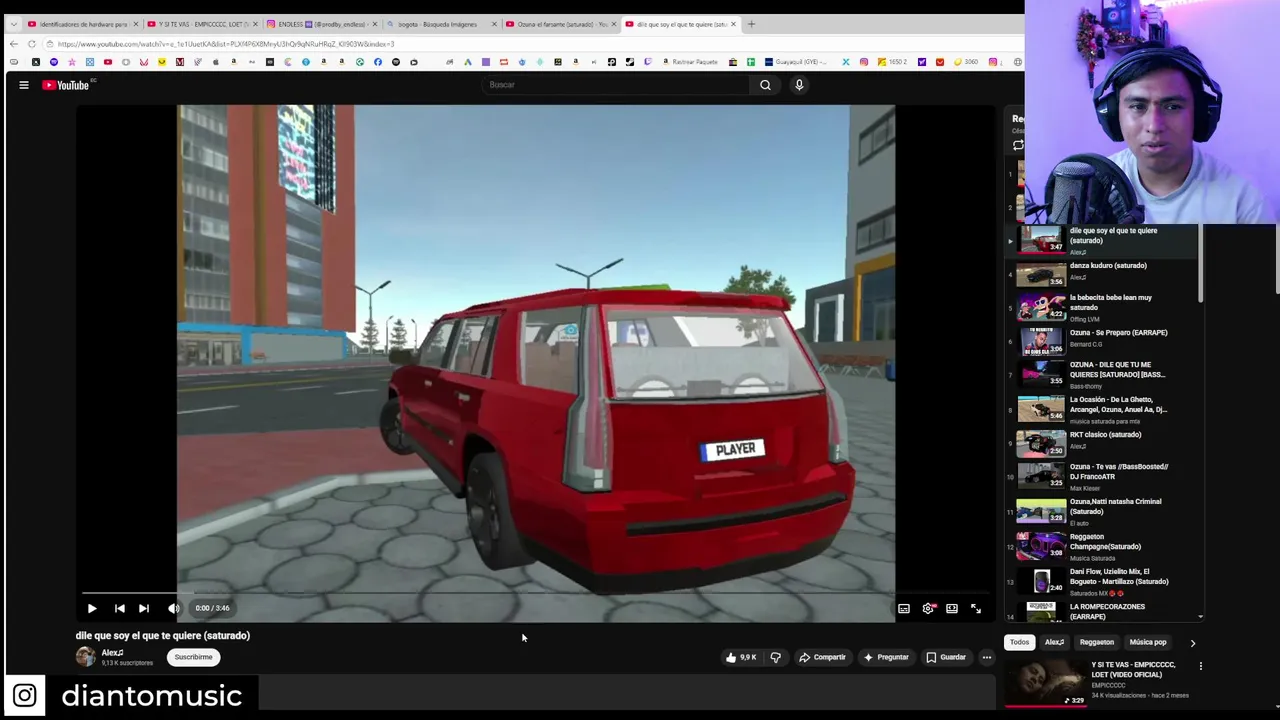Select the Música pop filter chip
The width and height of the screenshot is (1280, 720).
pyautogui.click(x=1148, y=642)
